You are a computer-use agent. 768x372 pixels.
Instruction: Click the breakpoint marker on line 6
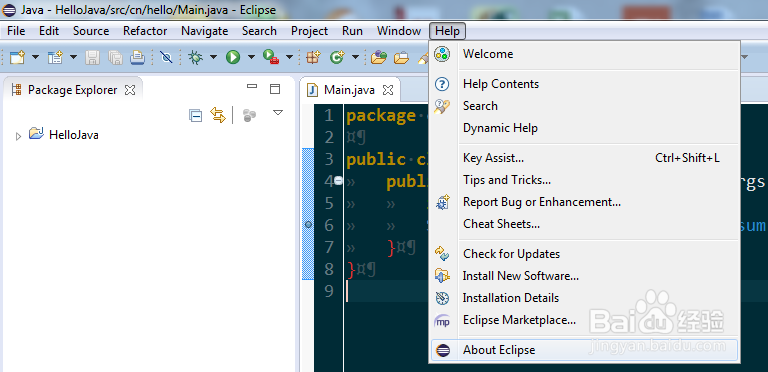tap(308, 225)
